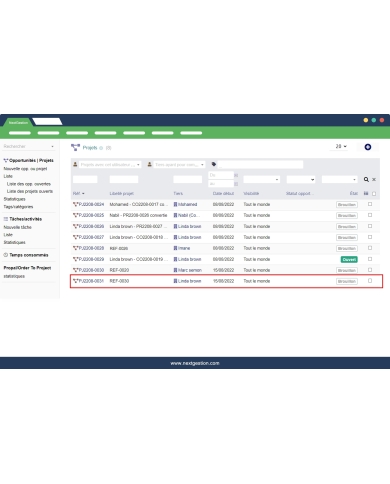Click the round add-project plus button

point(368,147)
